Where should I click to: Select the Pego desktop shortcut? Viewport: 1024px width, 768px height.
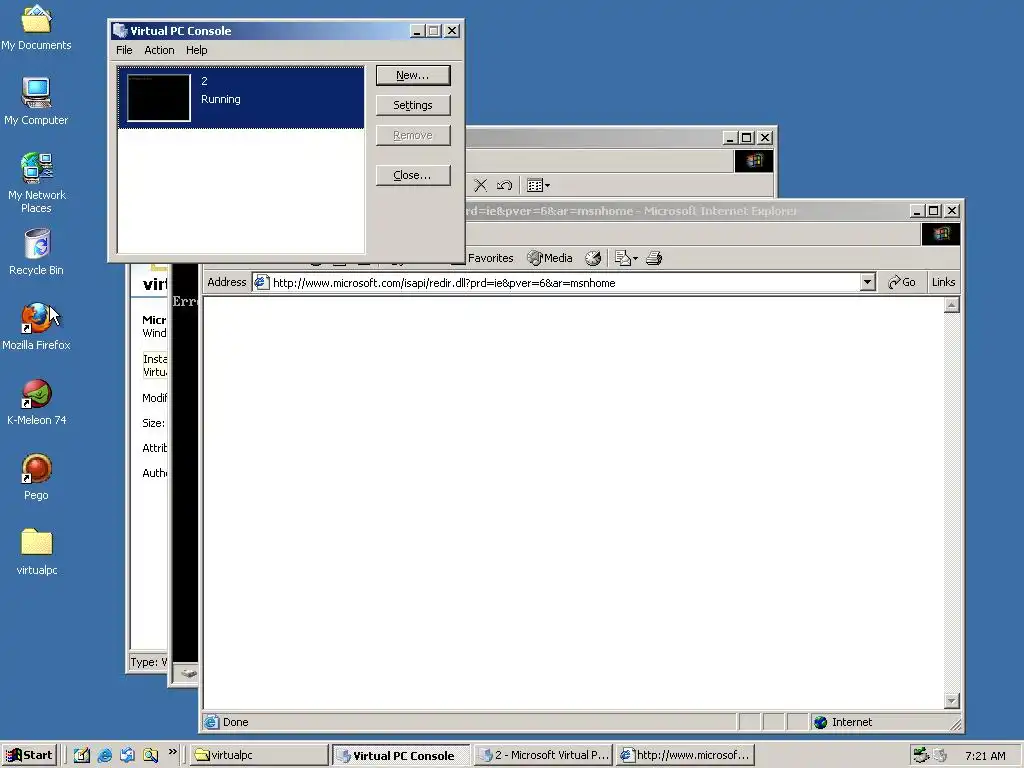[x=36, y=477]
